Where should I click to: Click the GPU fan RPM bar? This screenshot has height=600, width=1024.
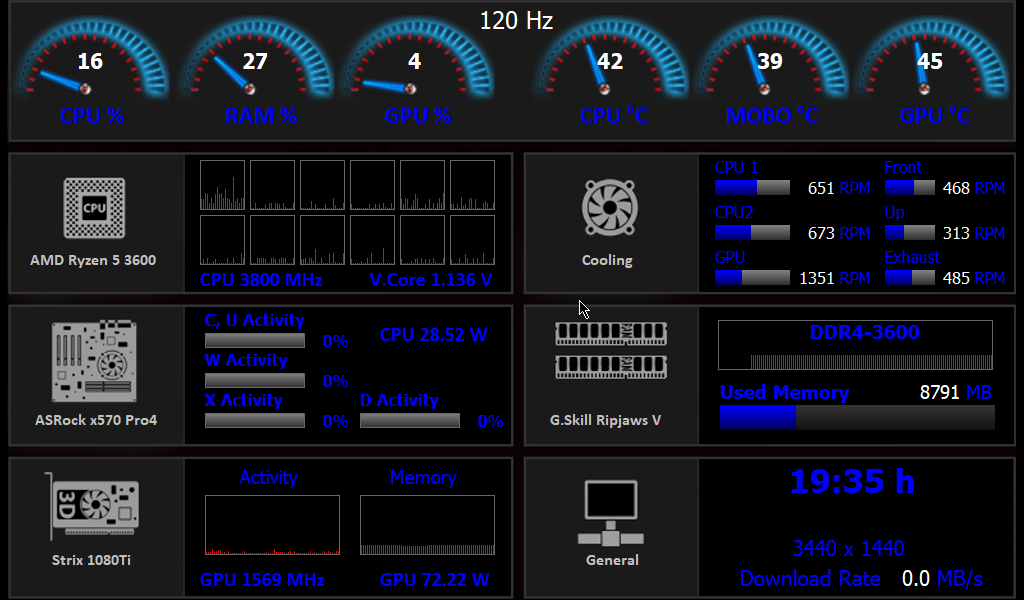[x=752, y=278]
